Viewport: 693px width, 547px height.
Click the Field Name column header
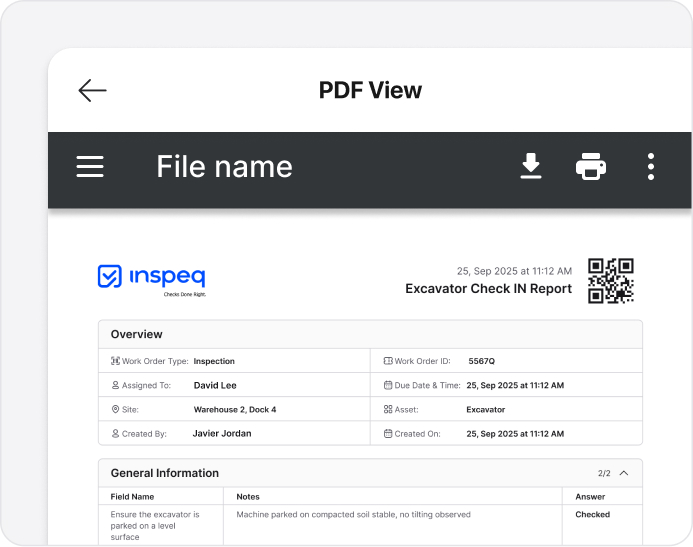point(132,497)
